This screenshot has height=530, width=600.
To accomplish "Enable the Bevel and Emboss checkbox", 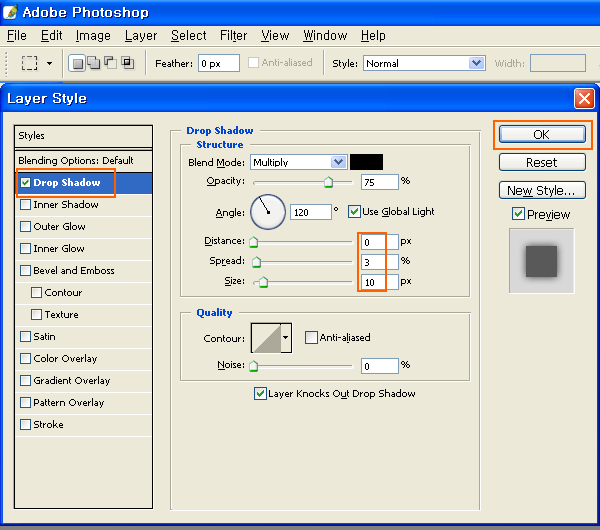I will point(25,271).
